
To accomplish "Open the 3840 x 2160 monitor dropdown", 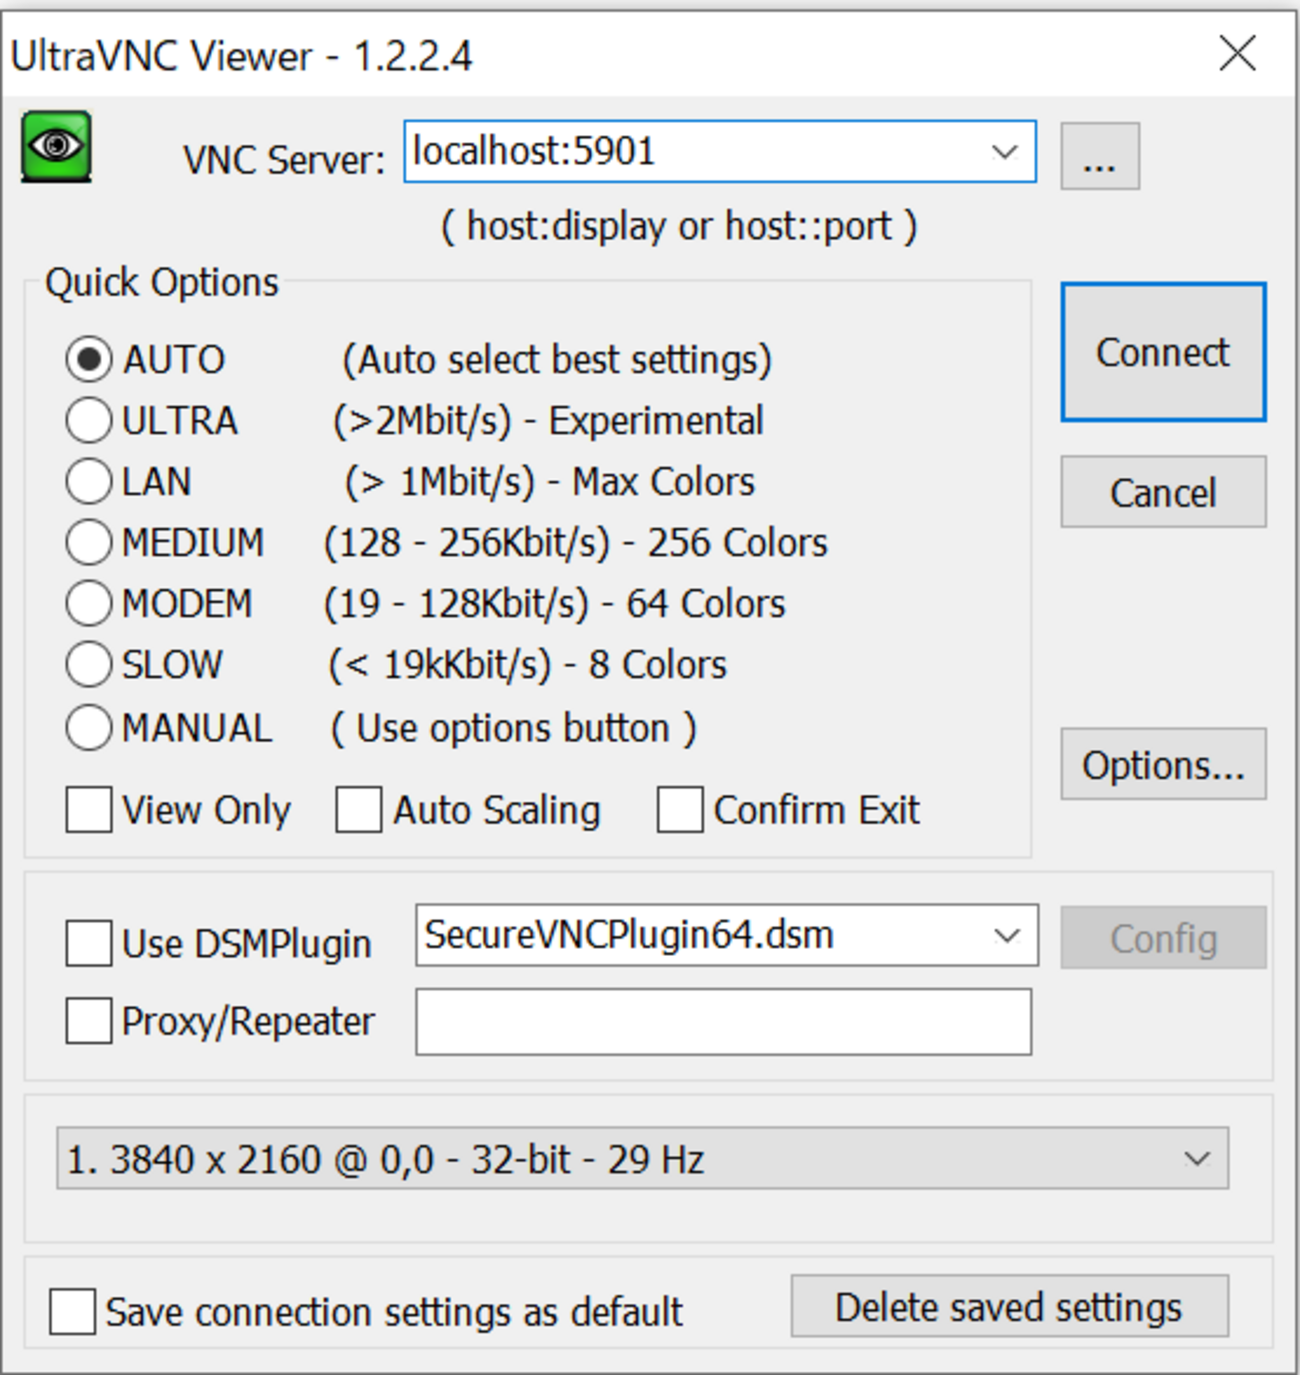I will click(1197, 1159).
